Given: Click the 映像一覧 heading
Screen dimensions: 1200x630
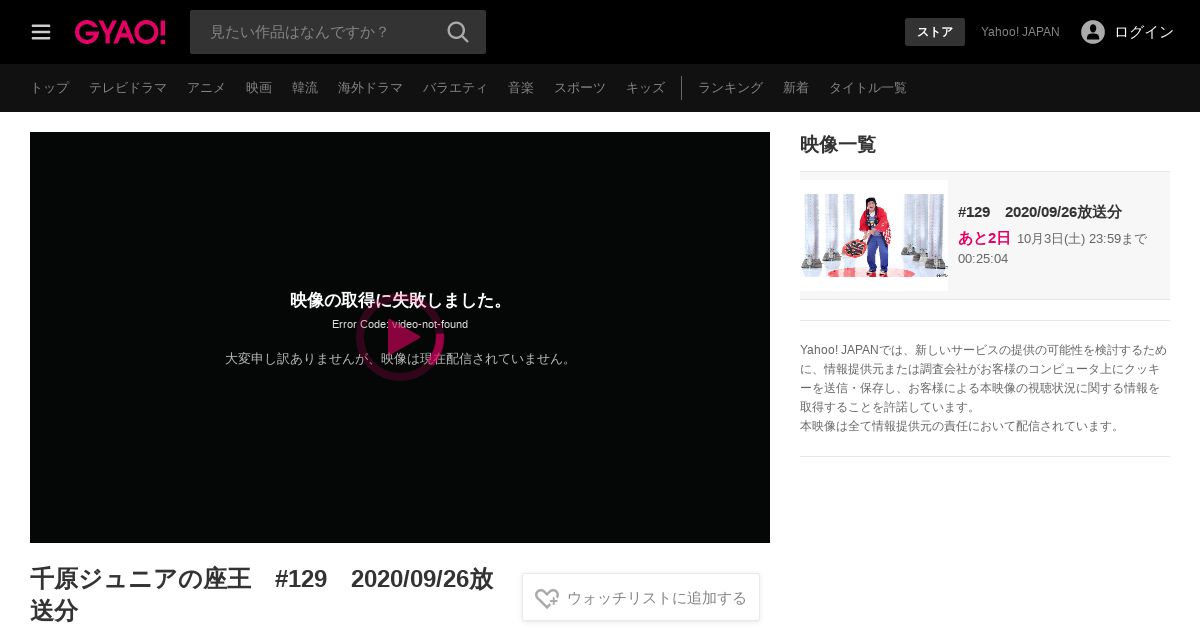Looking at the screenshot, I should coord(838,144).
